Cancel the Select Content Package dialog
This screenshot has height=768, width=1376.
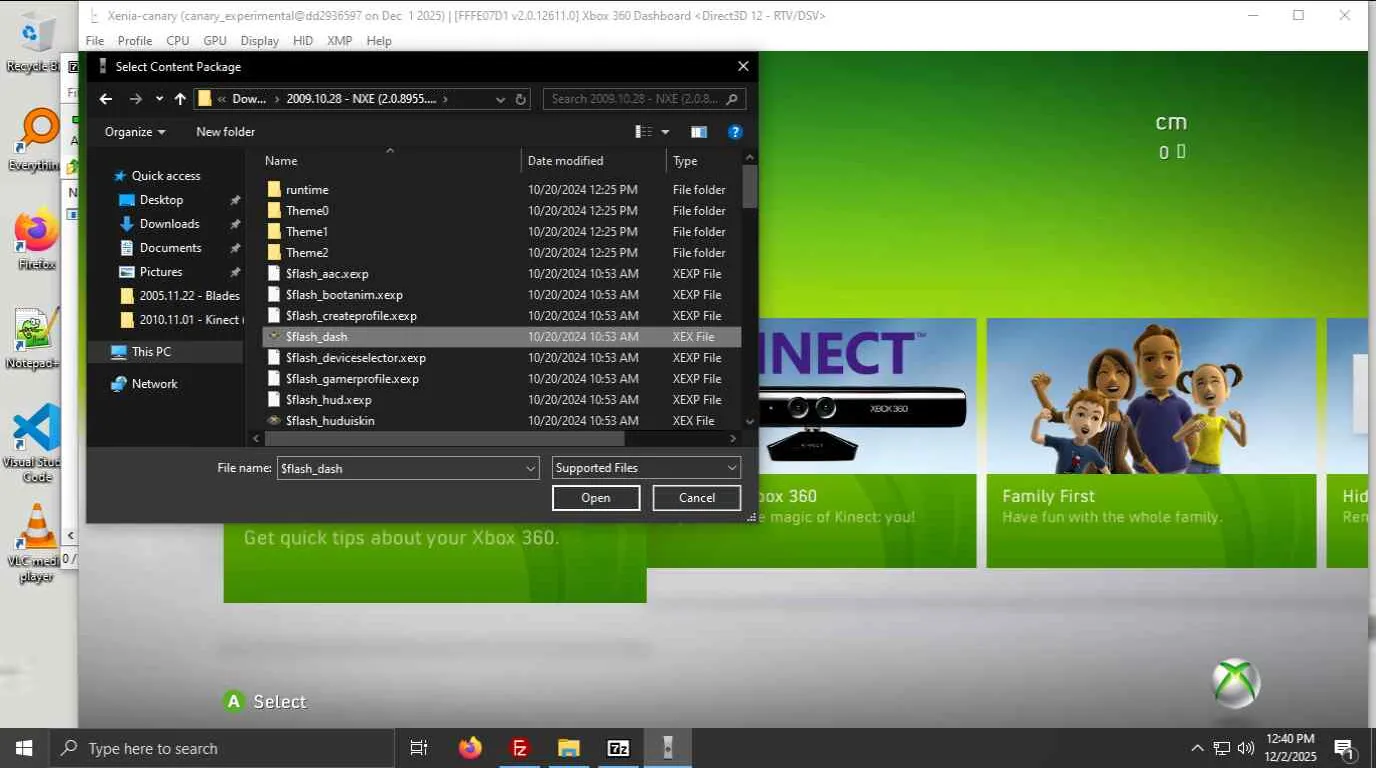click(697, 498)
